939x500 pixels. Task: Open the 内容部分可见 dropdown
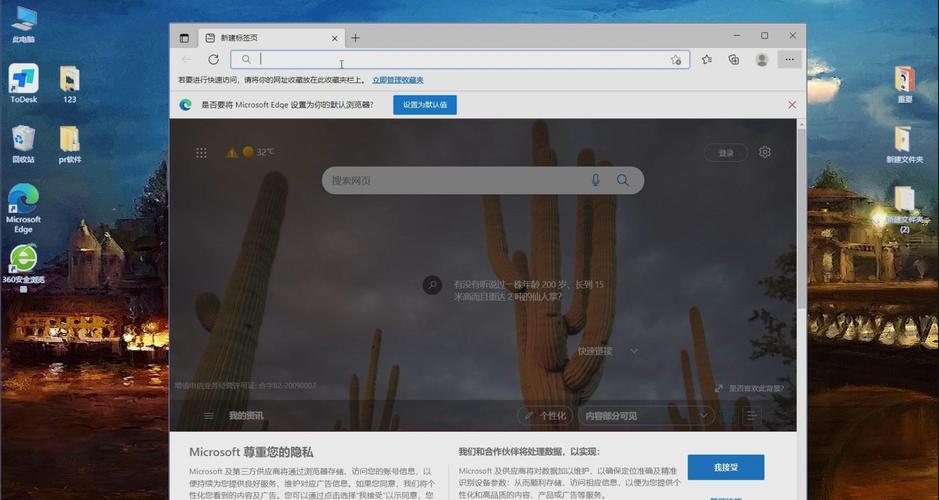coord(646,416)
